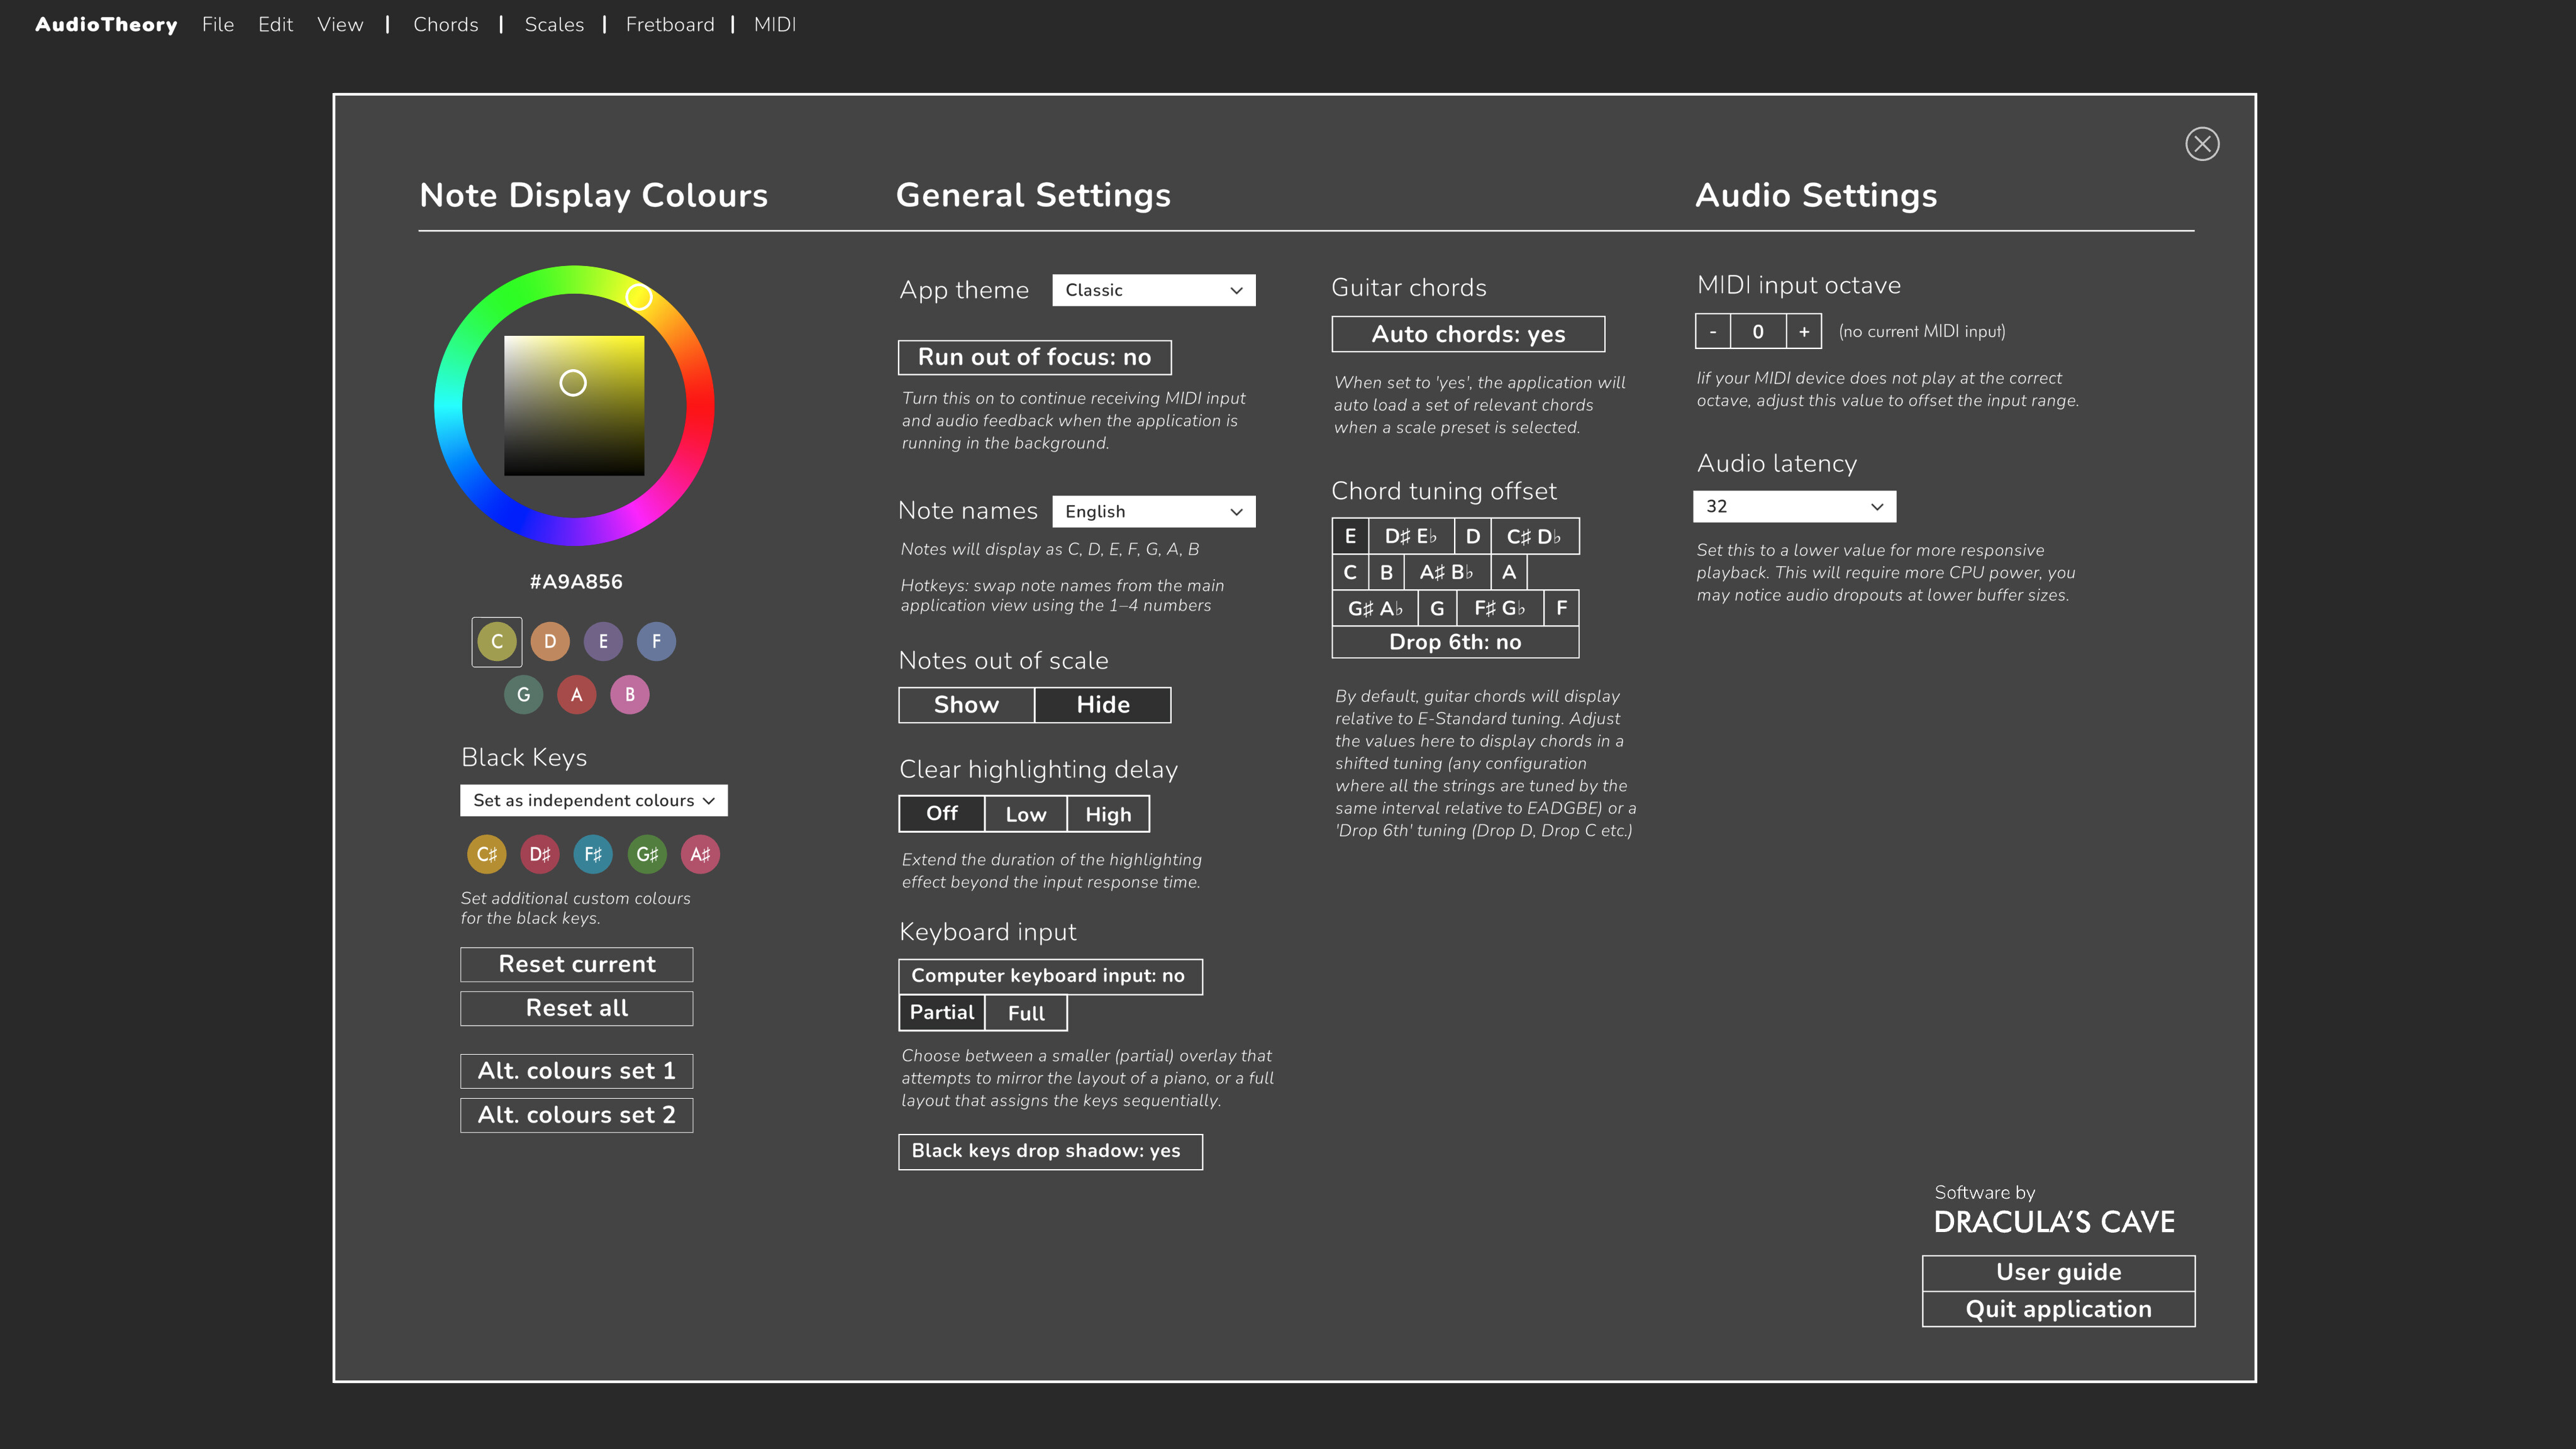Viewport: 2576px width, 1449px height.
Task: Click the Reset all button
Action: tap(576, 1008)
